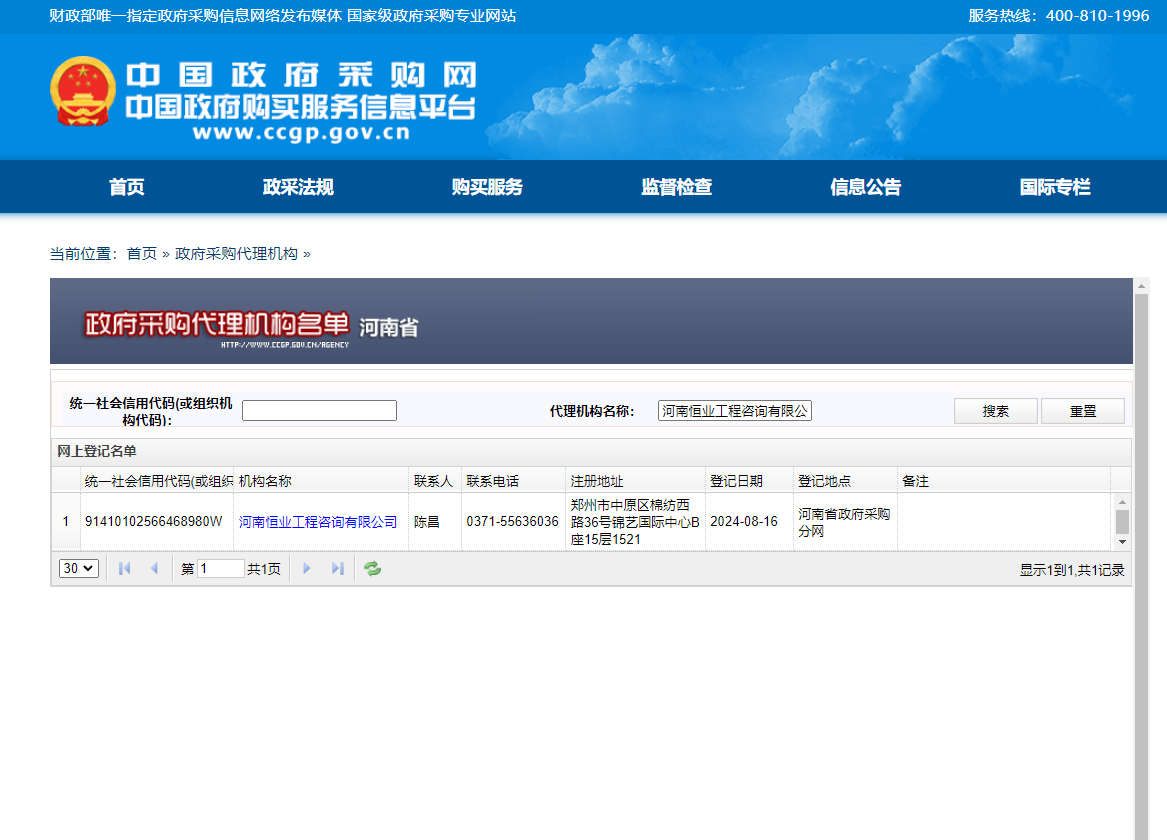1167x840 pixels.
Task: Click the 政府采购代理机构 breadcrumb link
Action: [x=236, y=254]
